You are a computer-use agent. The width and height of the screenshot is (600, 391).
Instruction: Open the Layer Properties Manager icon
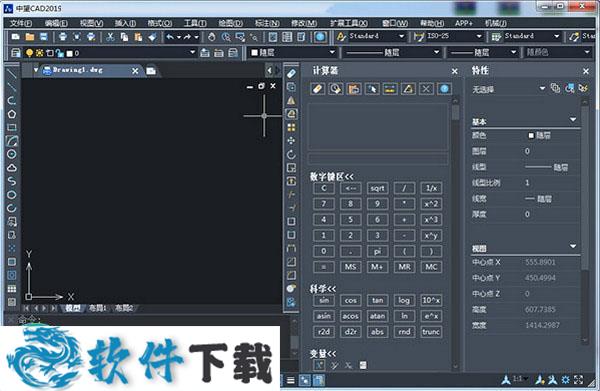(16, 52)
